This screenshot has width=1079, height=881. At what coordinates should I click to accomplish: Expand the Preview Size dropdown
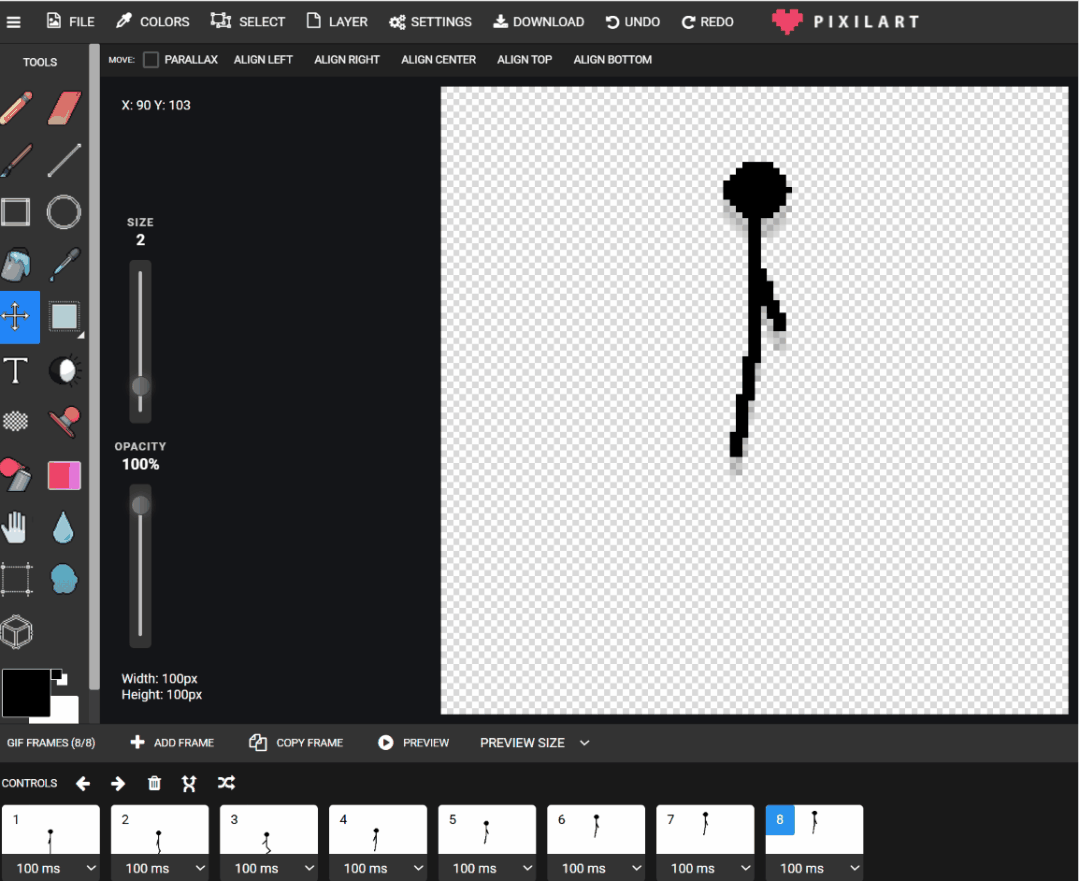(535, 743)
